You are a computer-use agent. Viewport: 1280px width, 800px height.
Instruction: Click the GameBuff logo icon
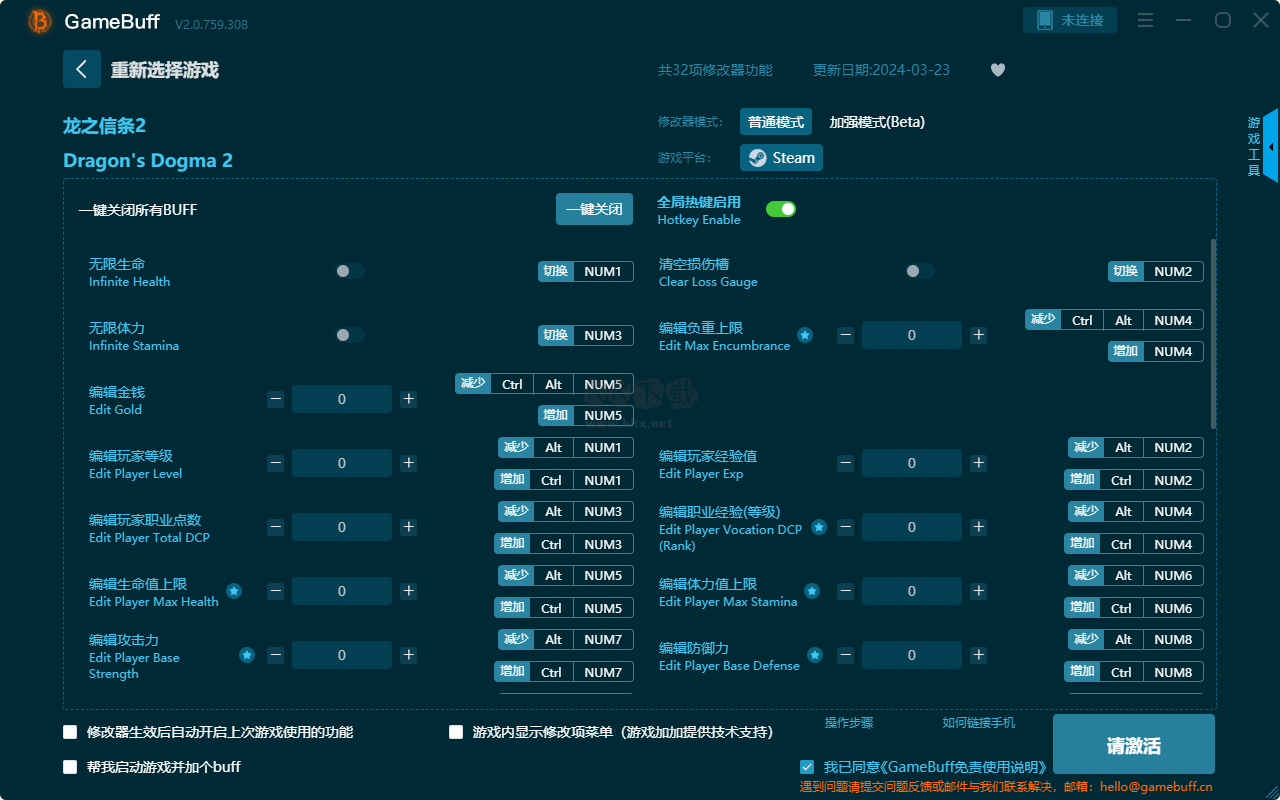(40, 21)
